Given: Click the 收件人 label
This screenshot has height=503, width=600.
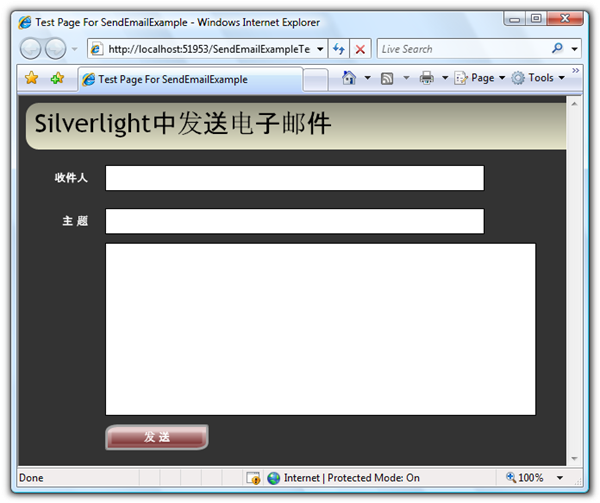Looking at the screenshot, I should click(71, 178).
